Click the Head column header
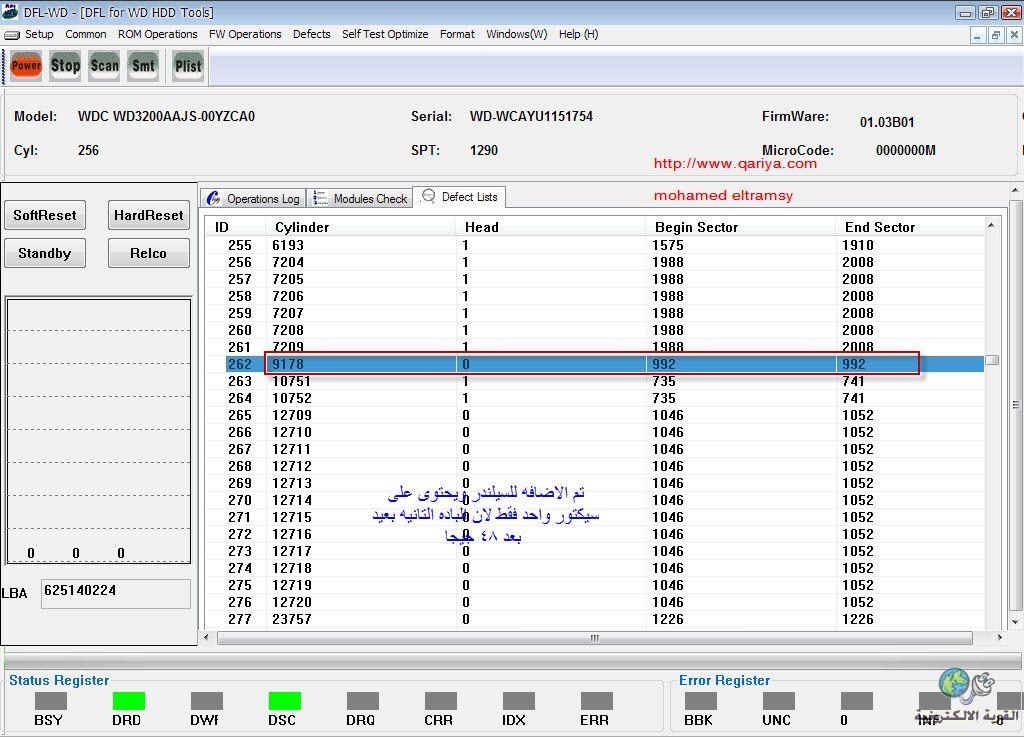Screen dimensions: 1024x738 (551, 227)
